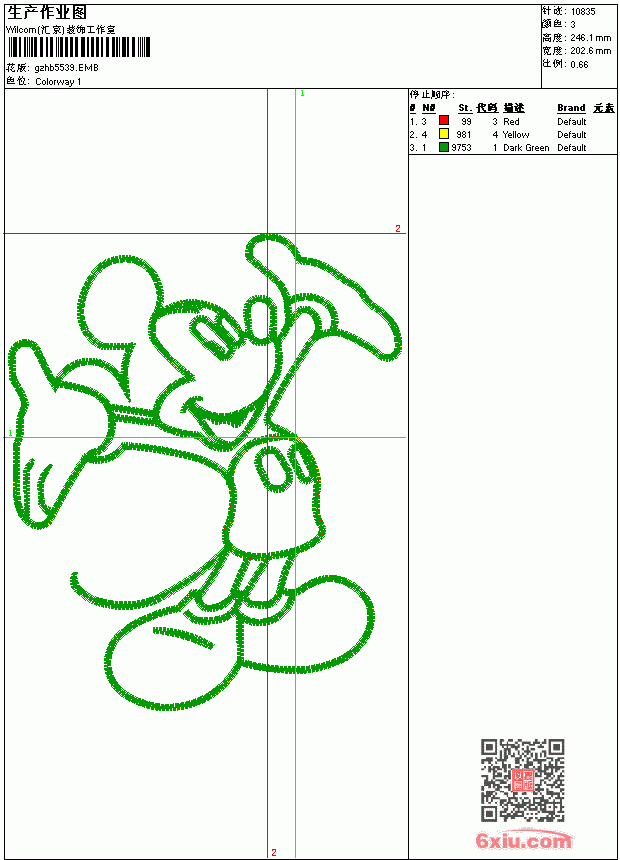Click the 'Red' description text
620x860 pixels.
pos(511,122)
